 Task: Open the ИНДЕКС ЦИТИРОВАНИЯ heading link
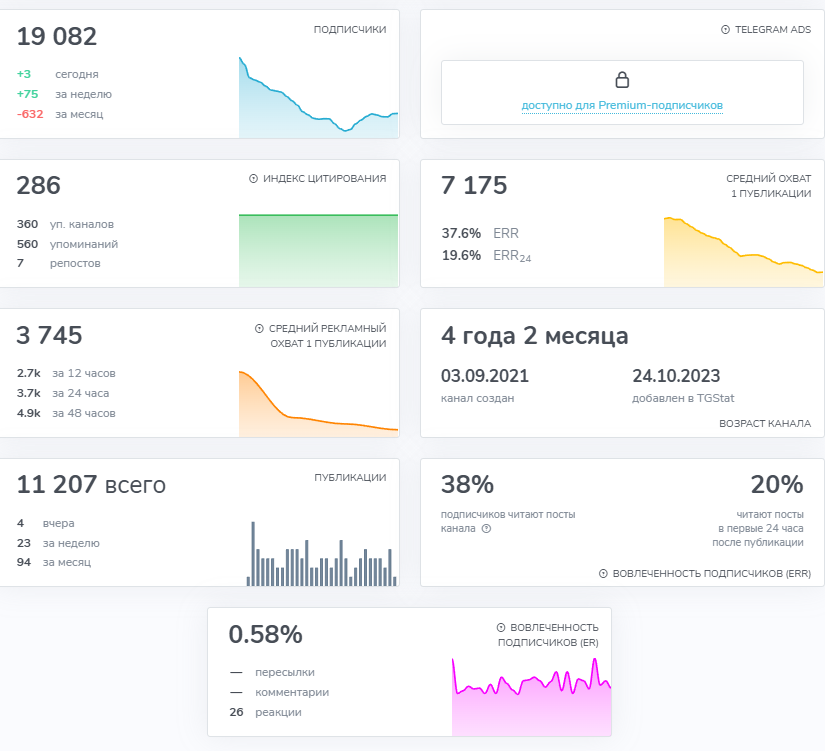point(324,179)
